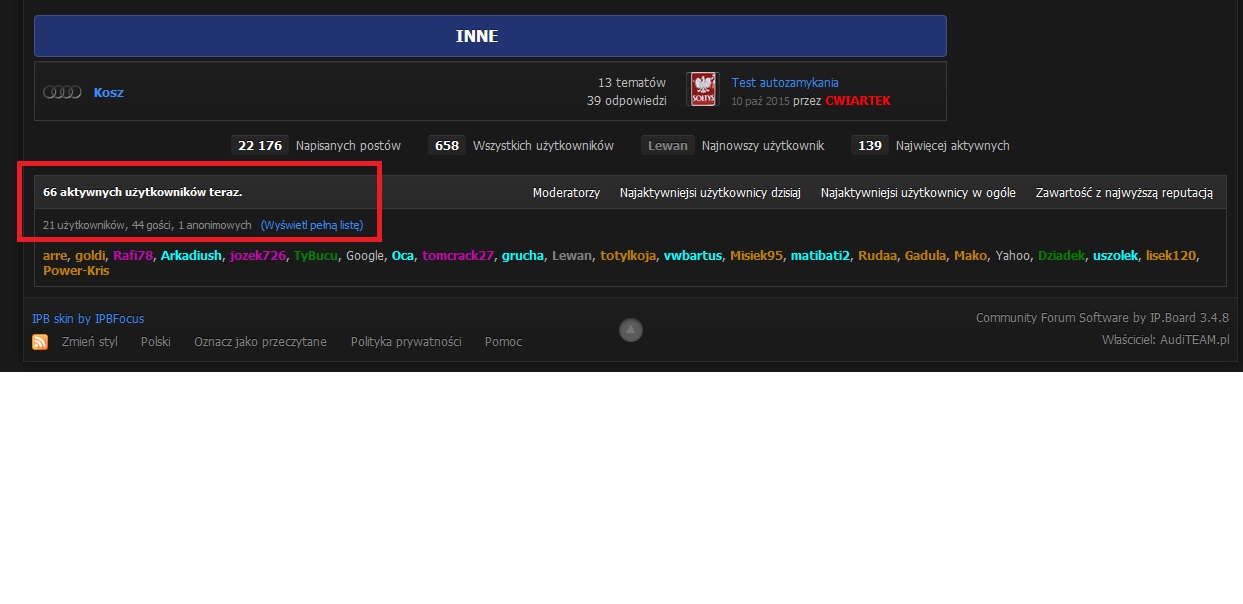Click the scroll-to-top arrow button
Viewport: 1243px width, 604px height.
tap(630, 330)
